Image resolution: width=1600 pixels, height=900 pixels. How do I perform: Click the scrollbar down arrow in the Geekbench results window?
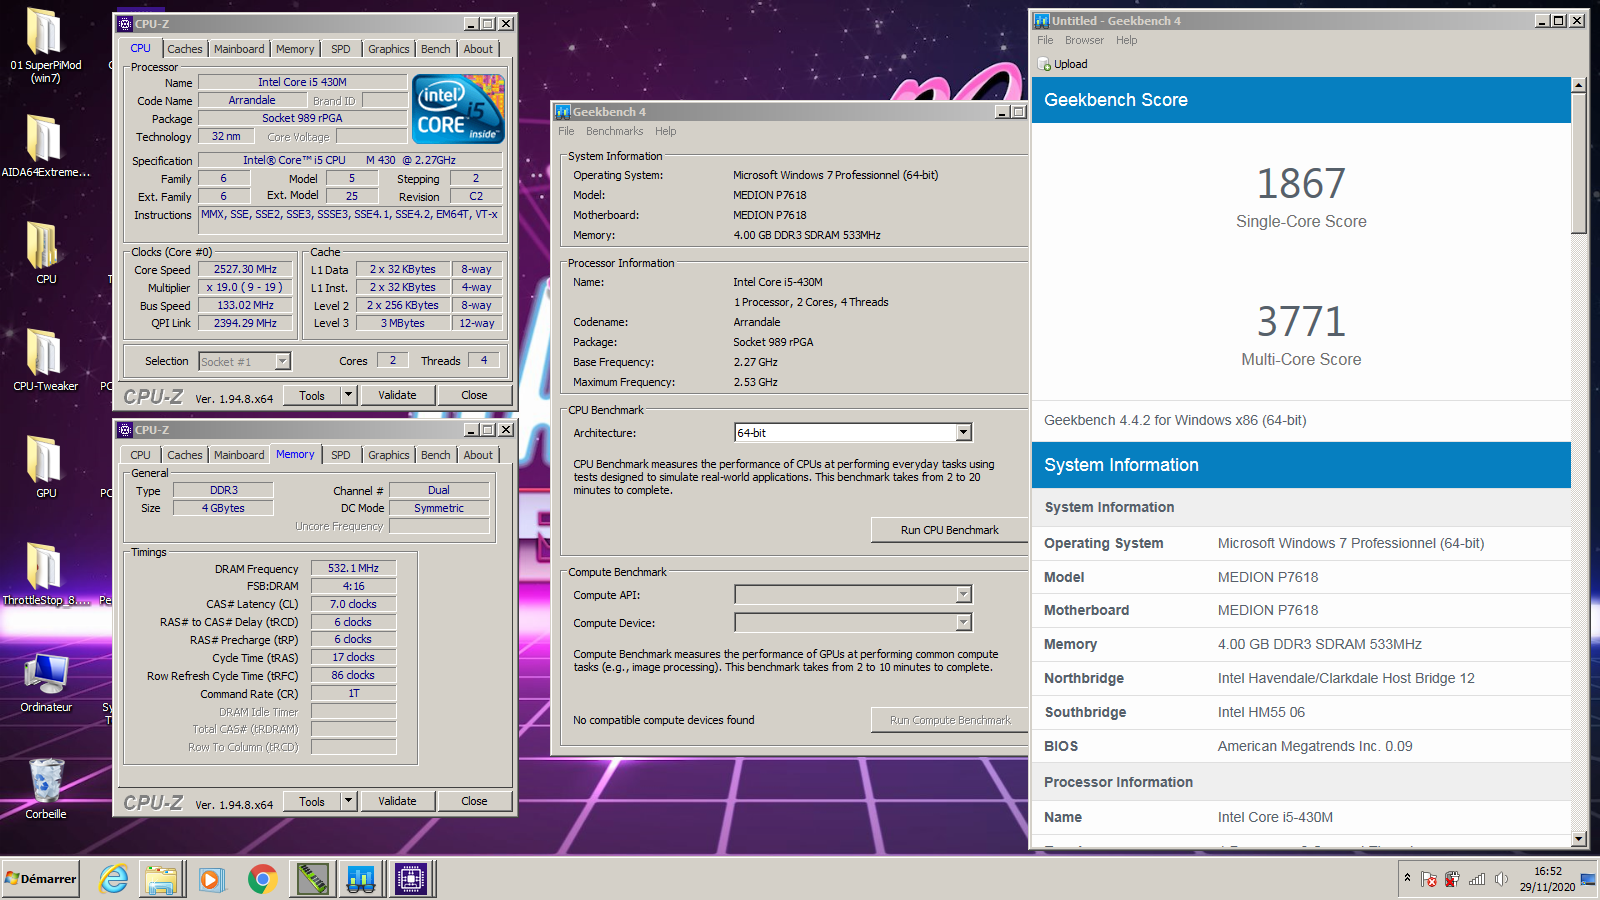coord(1579,839)
